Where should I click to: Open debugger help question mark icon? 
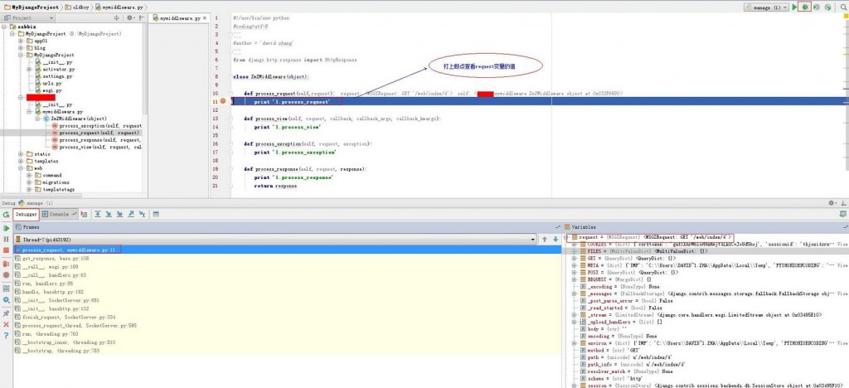click(x=6, y=336)
